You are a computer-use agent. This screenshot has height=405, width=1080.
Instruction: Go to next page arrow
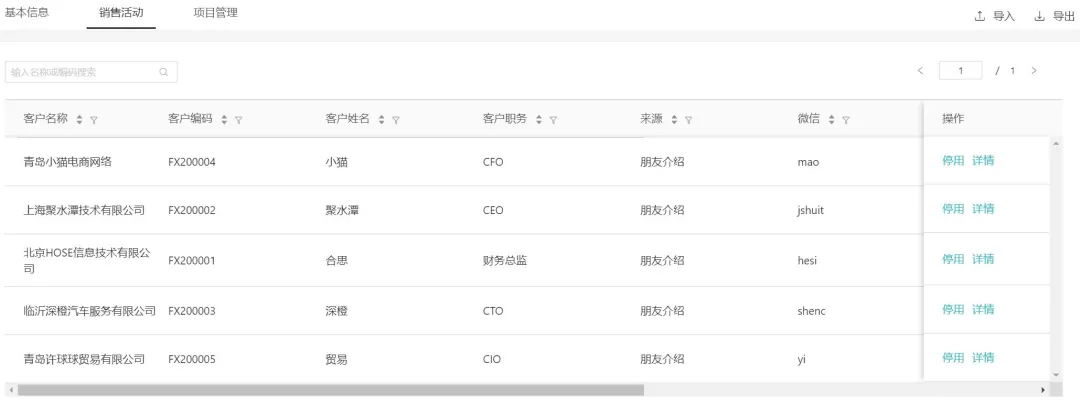[1034, 71]
